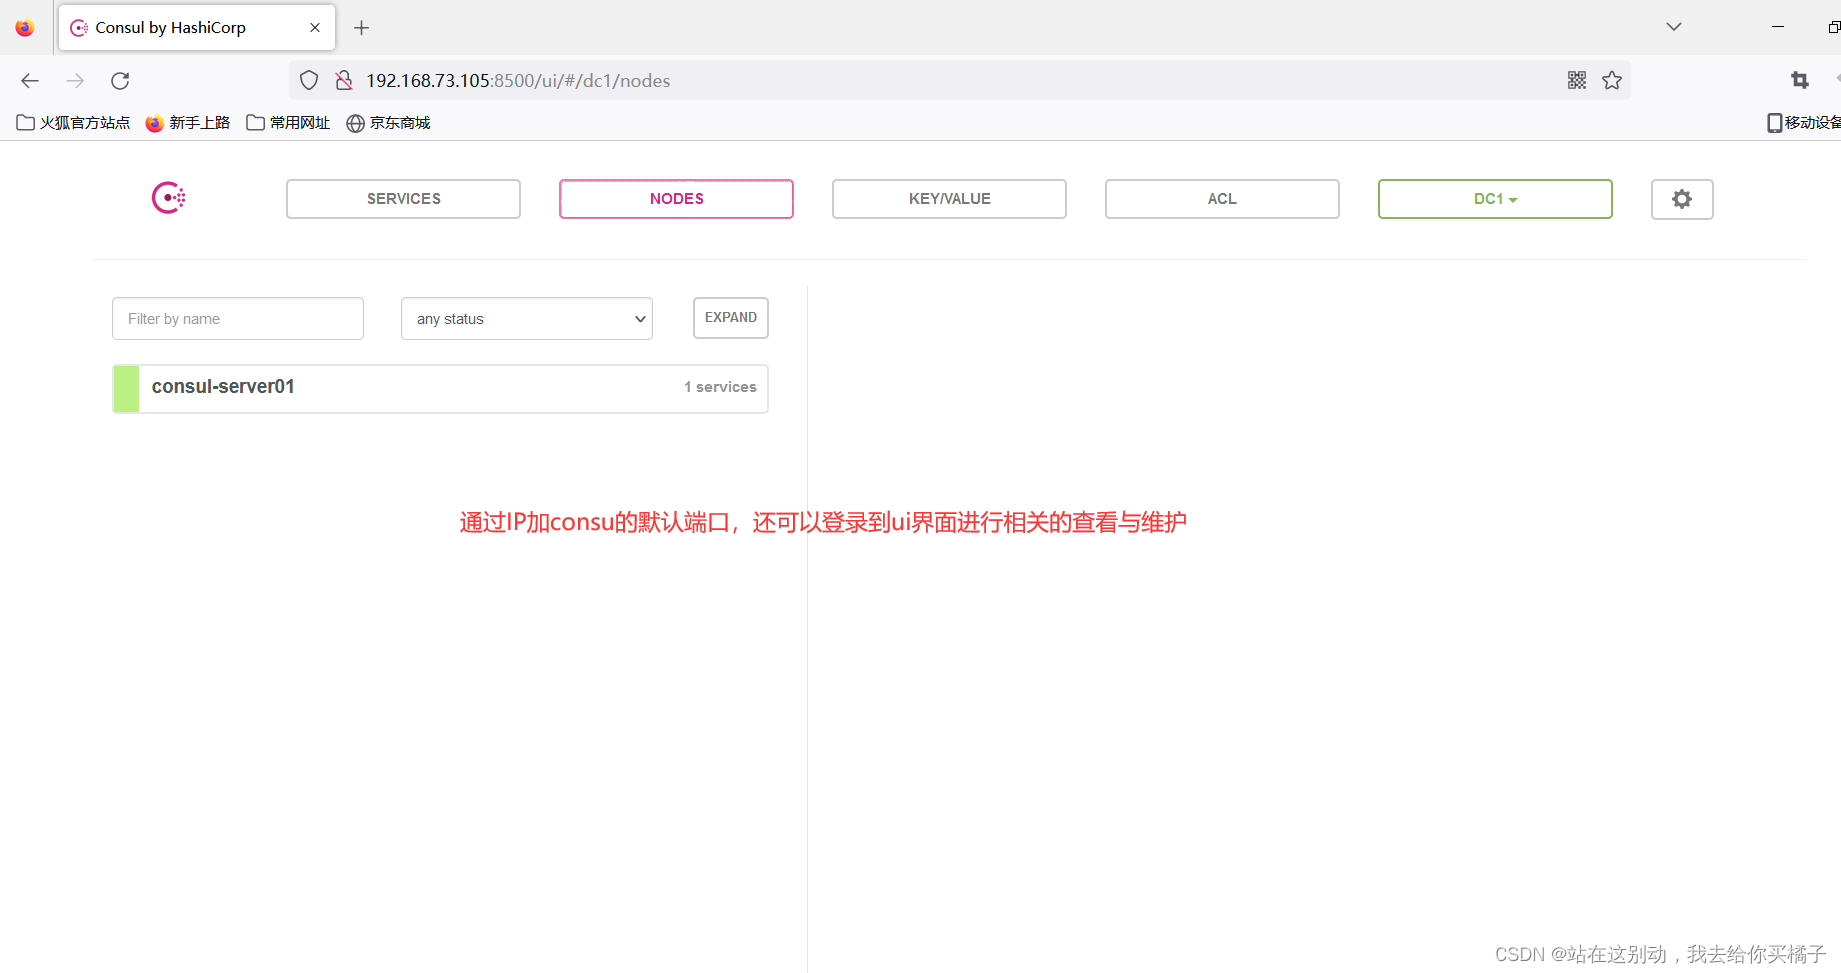Focus the Filter by name field

point(238,319)
